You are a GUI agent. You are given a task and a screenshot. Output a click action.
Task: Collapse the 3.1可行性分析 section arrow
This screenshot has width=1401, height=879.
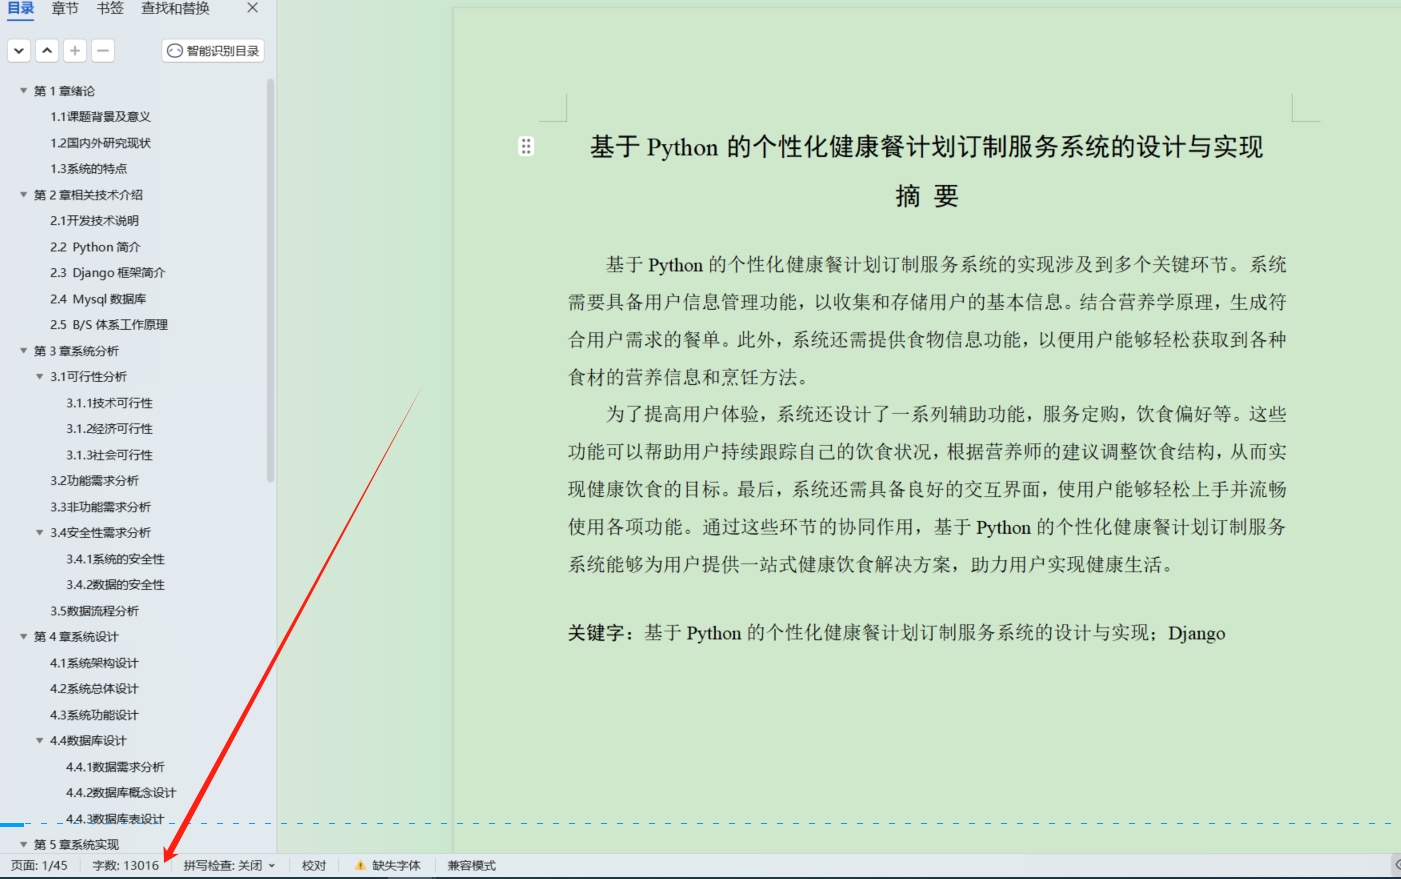(40, 377)
